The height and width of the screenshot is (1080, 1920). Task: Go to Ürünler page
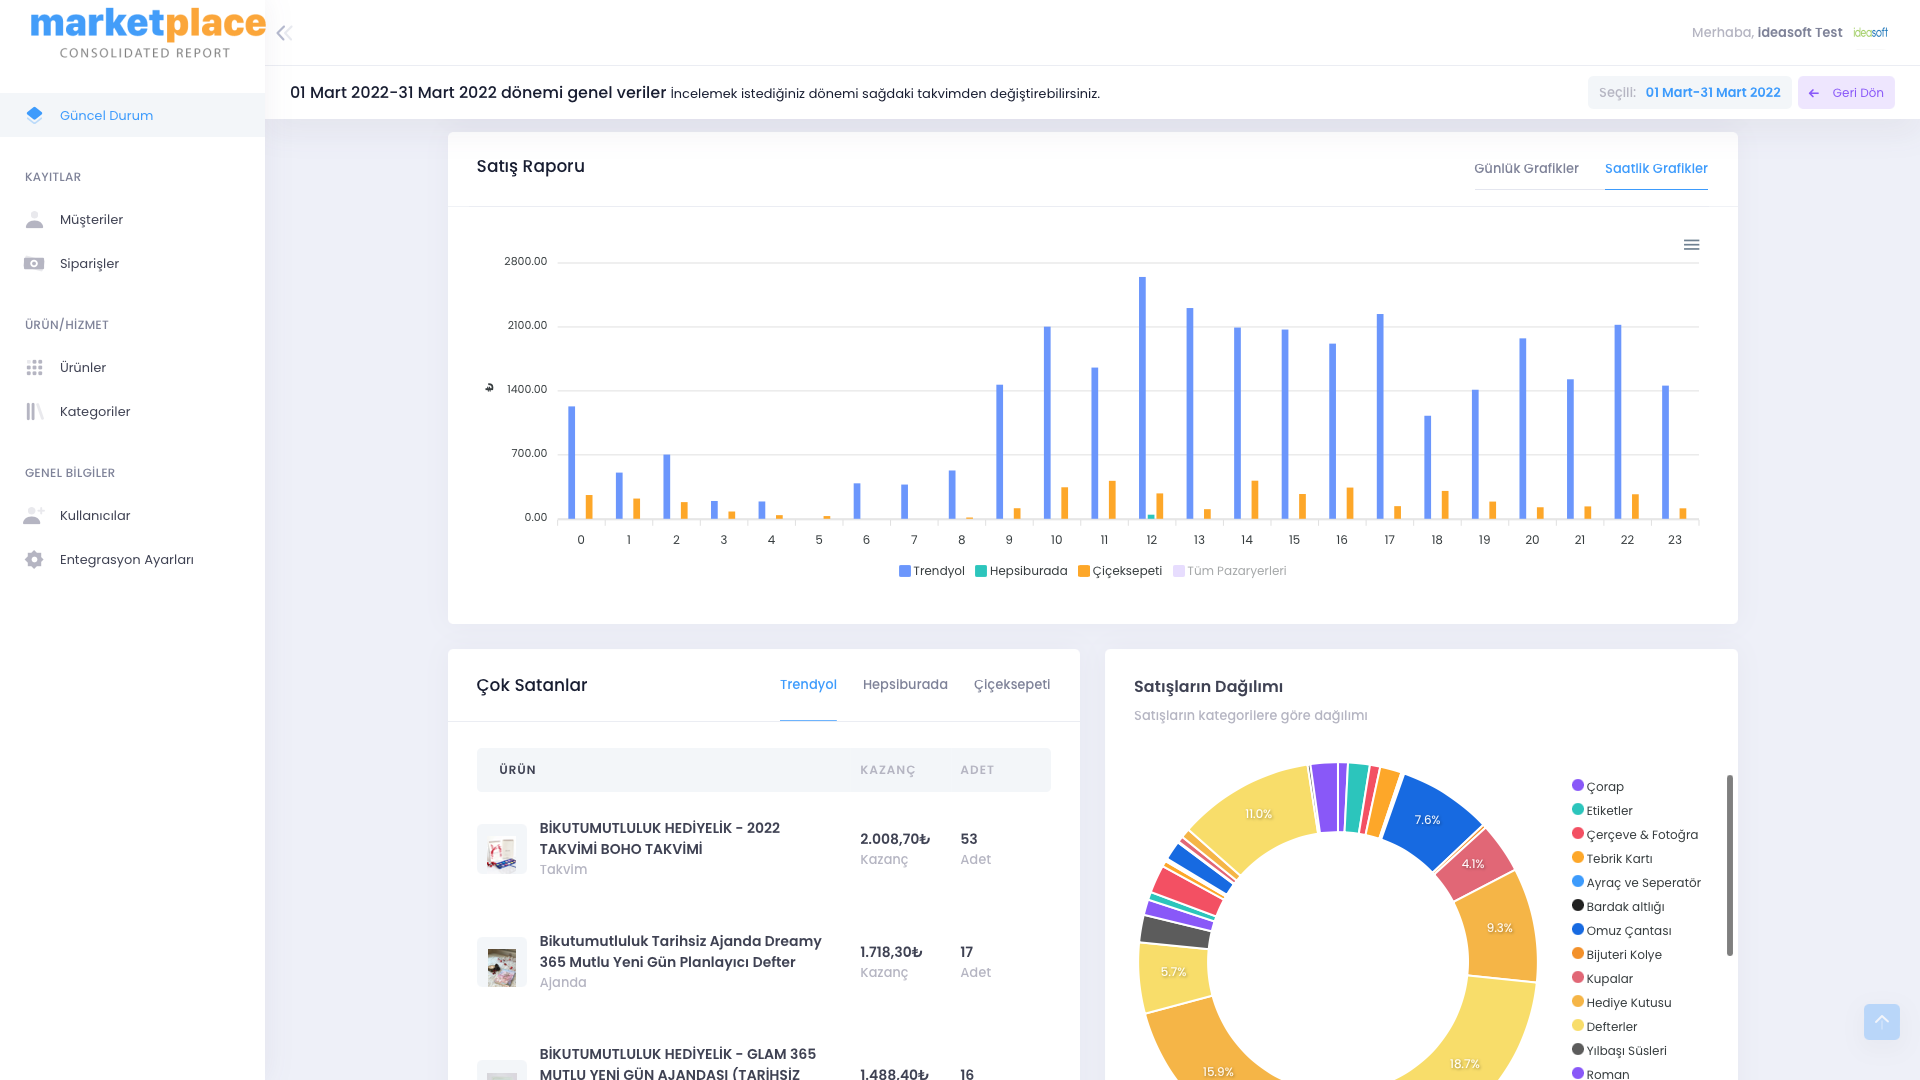click(132, 367)
